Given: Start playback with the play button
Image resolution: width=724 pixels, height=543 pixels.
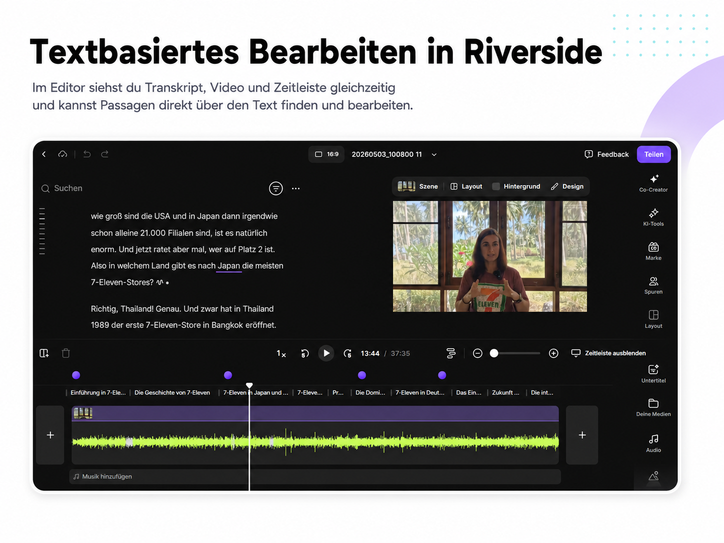Looking at the screenshot, I should pyautogui.click(x=326, y=353).
